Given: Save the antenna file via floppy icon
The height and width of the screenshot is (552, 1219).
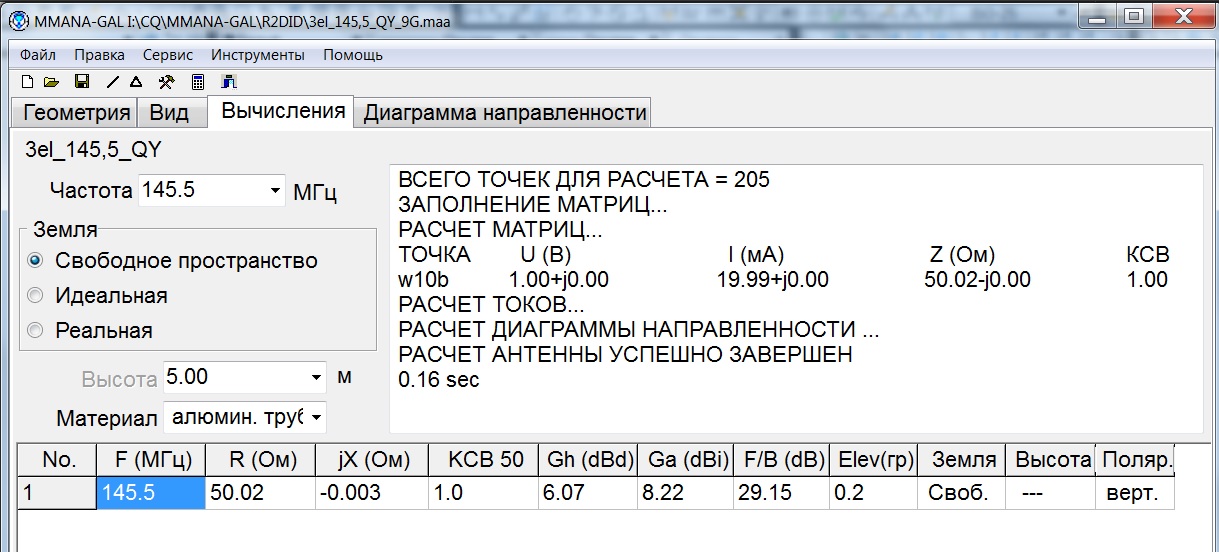Looking at the screenshot, I should [82, 82].
